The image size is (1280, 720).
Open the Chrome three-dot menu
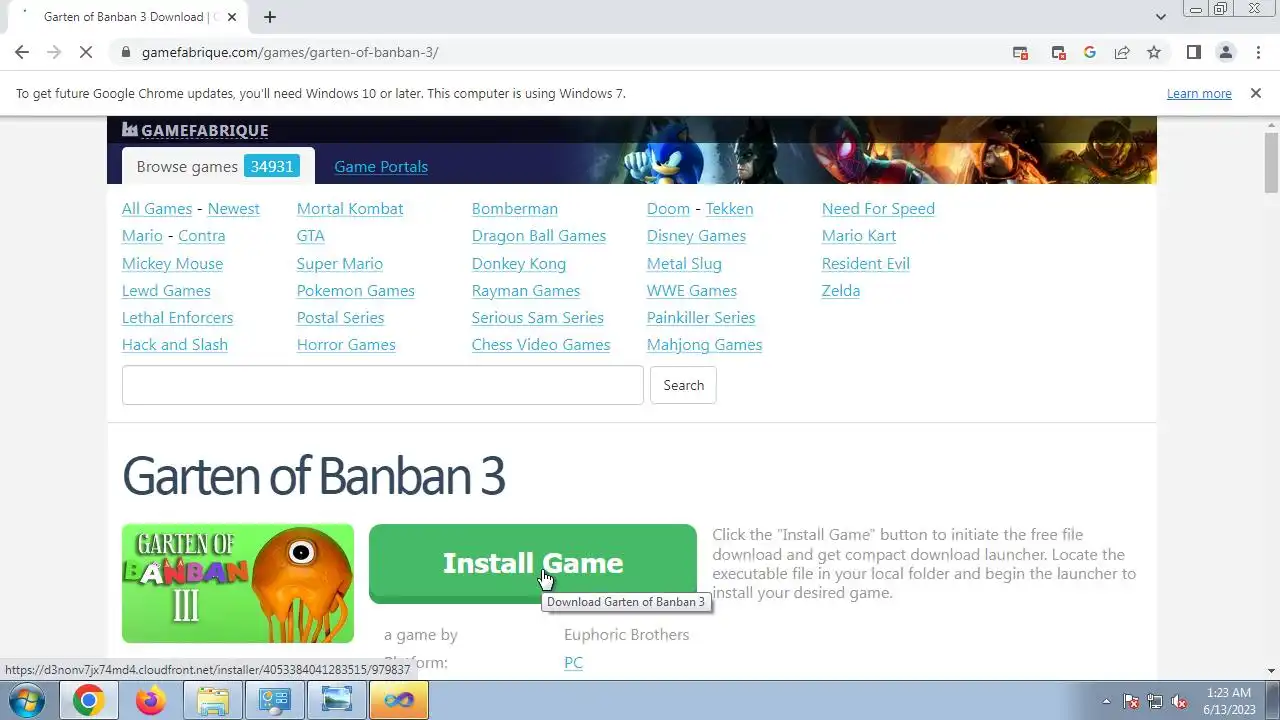[1258, 52]
